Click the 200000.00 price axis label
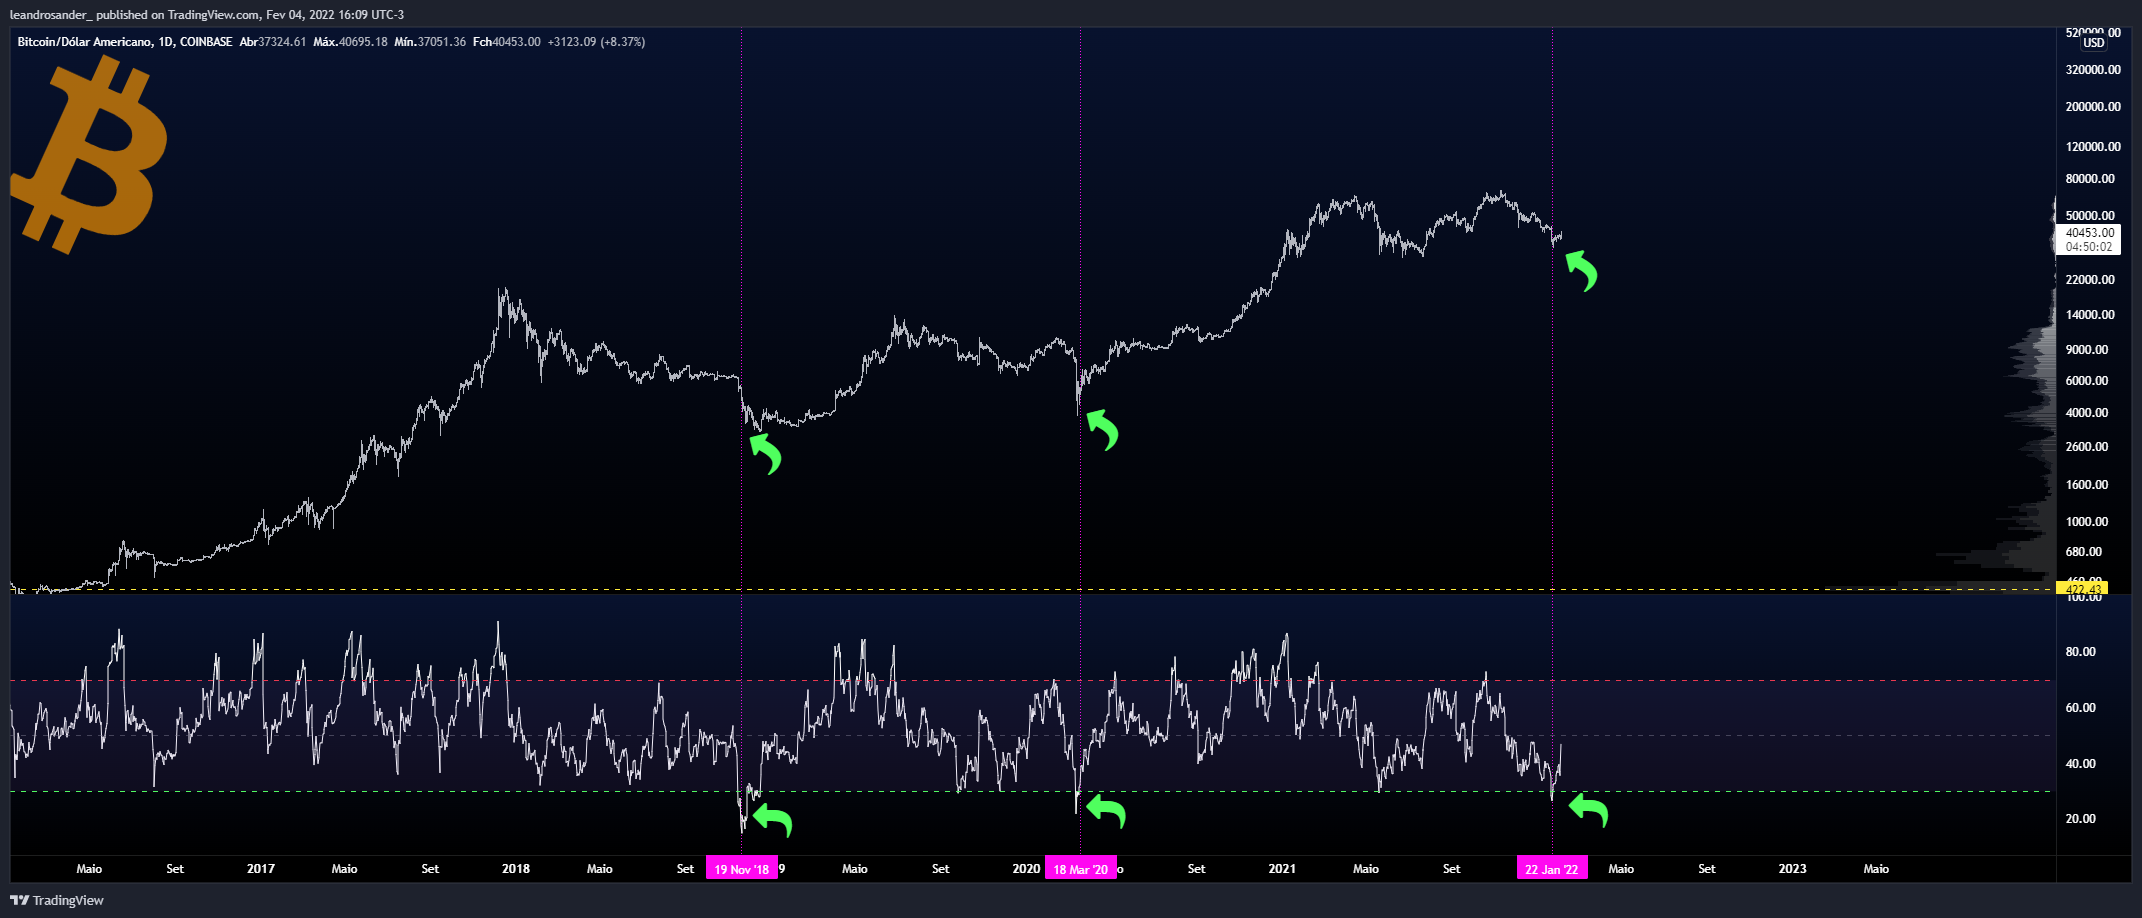Image resolution: width=2142 pixels, height=918 pixels. pos(2093,107)
